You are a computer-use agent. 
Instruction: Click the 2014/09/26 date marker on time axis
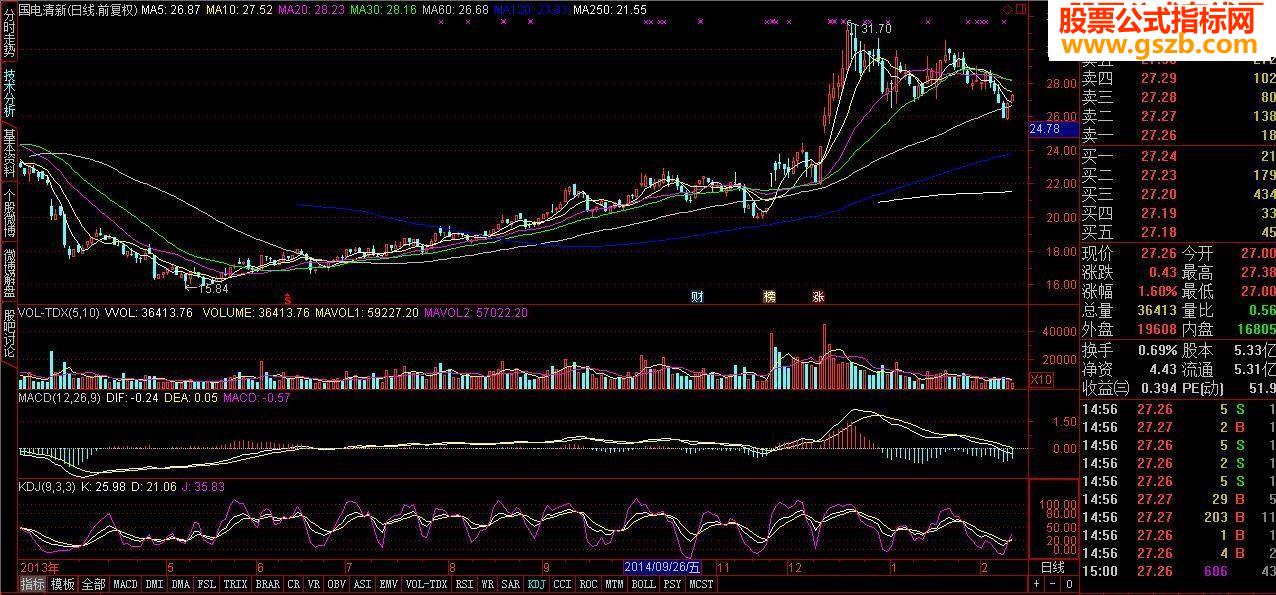(x=663, y=567)
